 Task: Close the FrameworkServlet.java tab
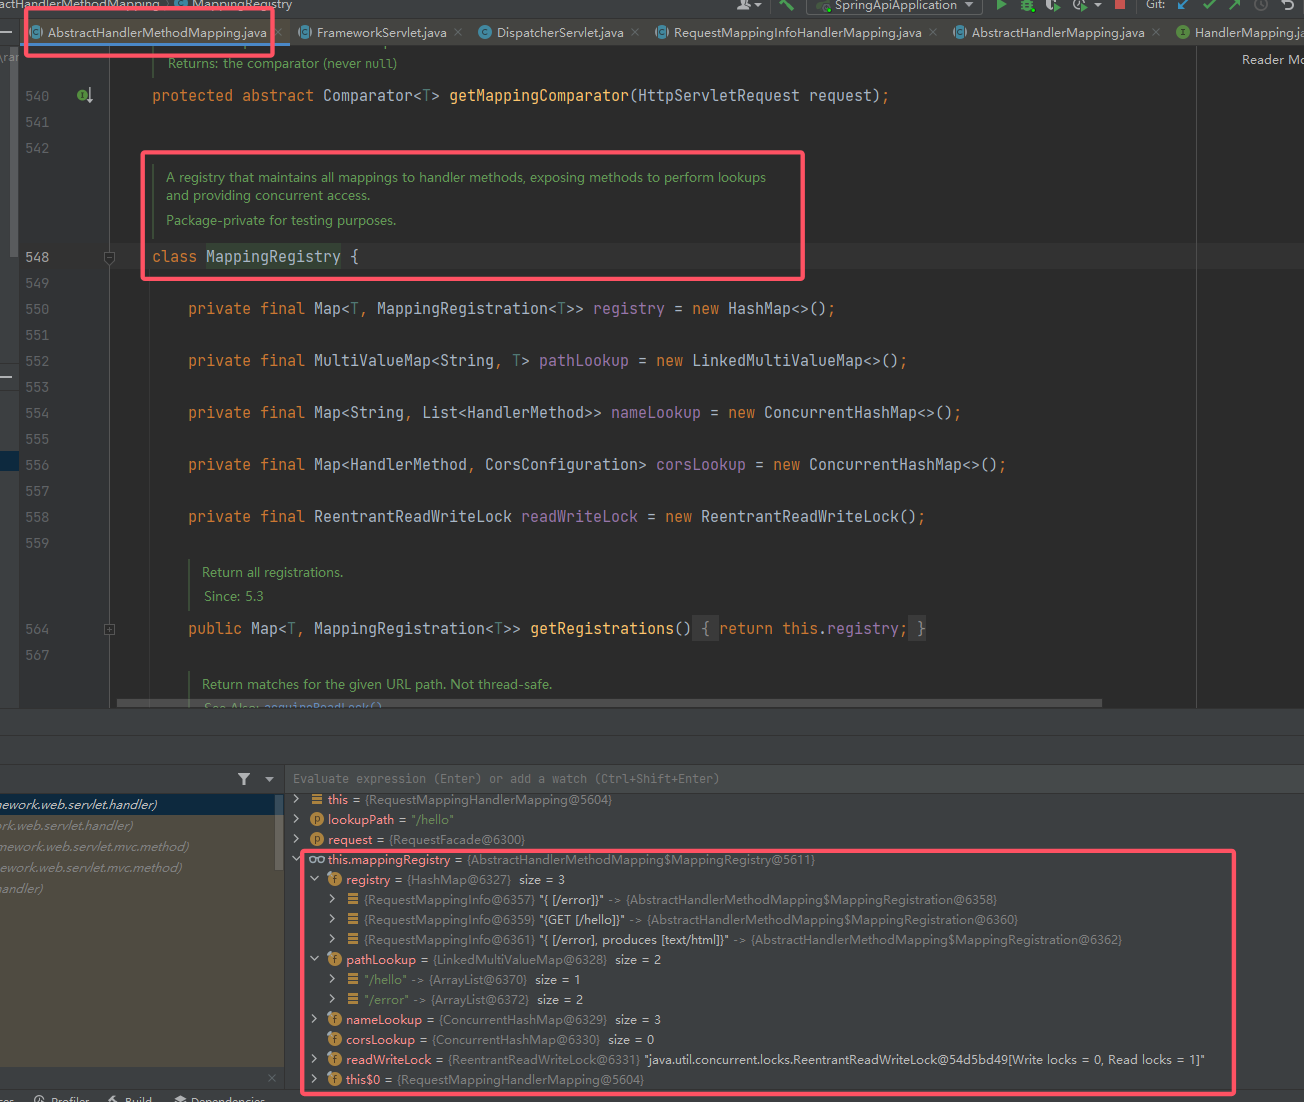coord(458,33)
